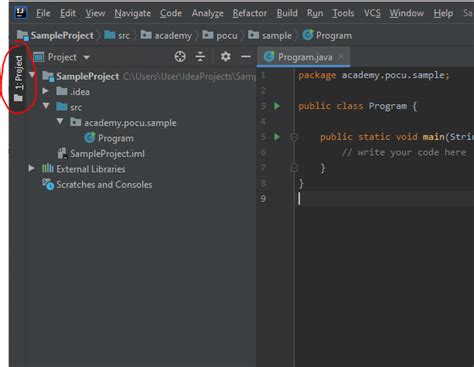This screenshot has height=367, width=474.
Task: Click the '// write your code here' comment
Action: 404,152
